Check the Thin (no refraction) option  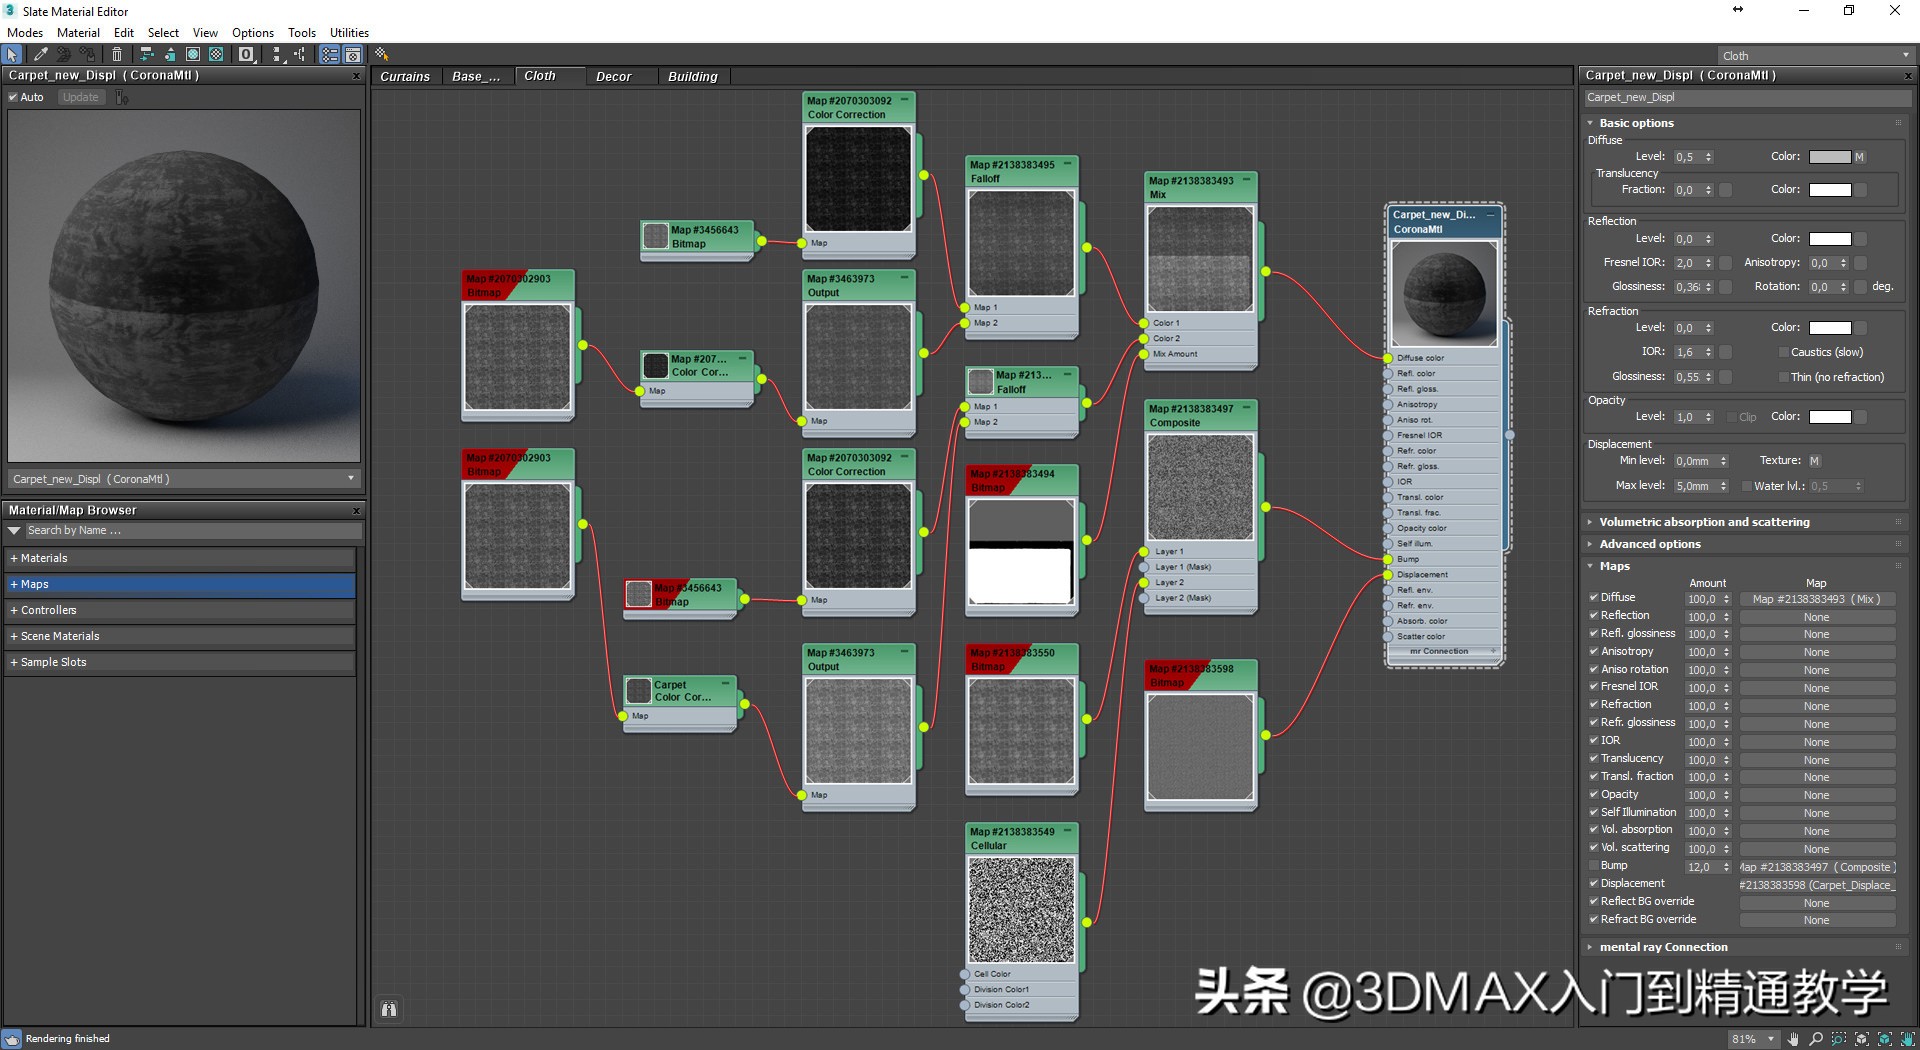(1783, 377)
